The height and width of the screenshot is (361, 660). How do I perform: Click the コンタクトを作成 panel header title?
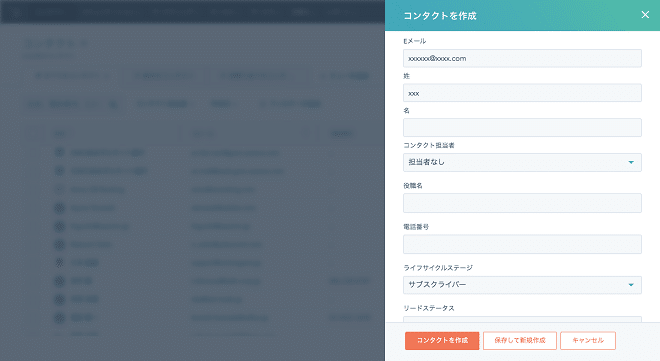click(440, 16)
